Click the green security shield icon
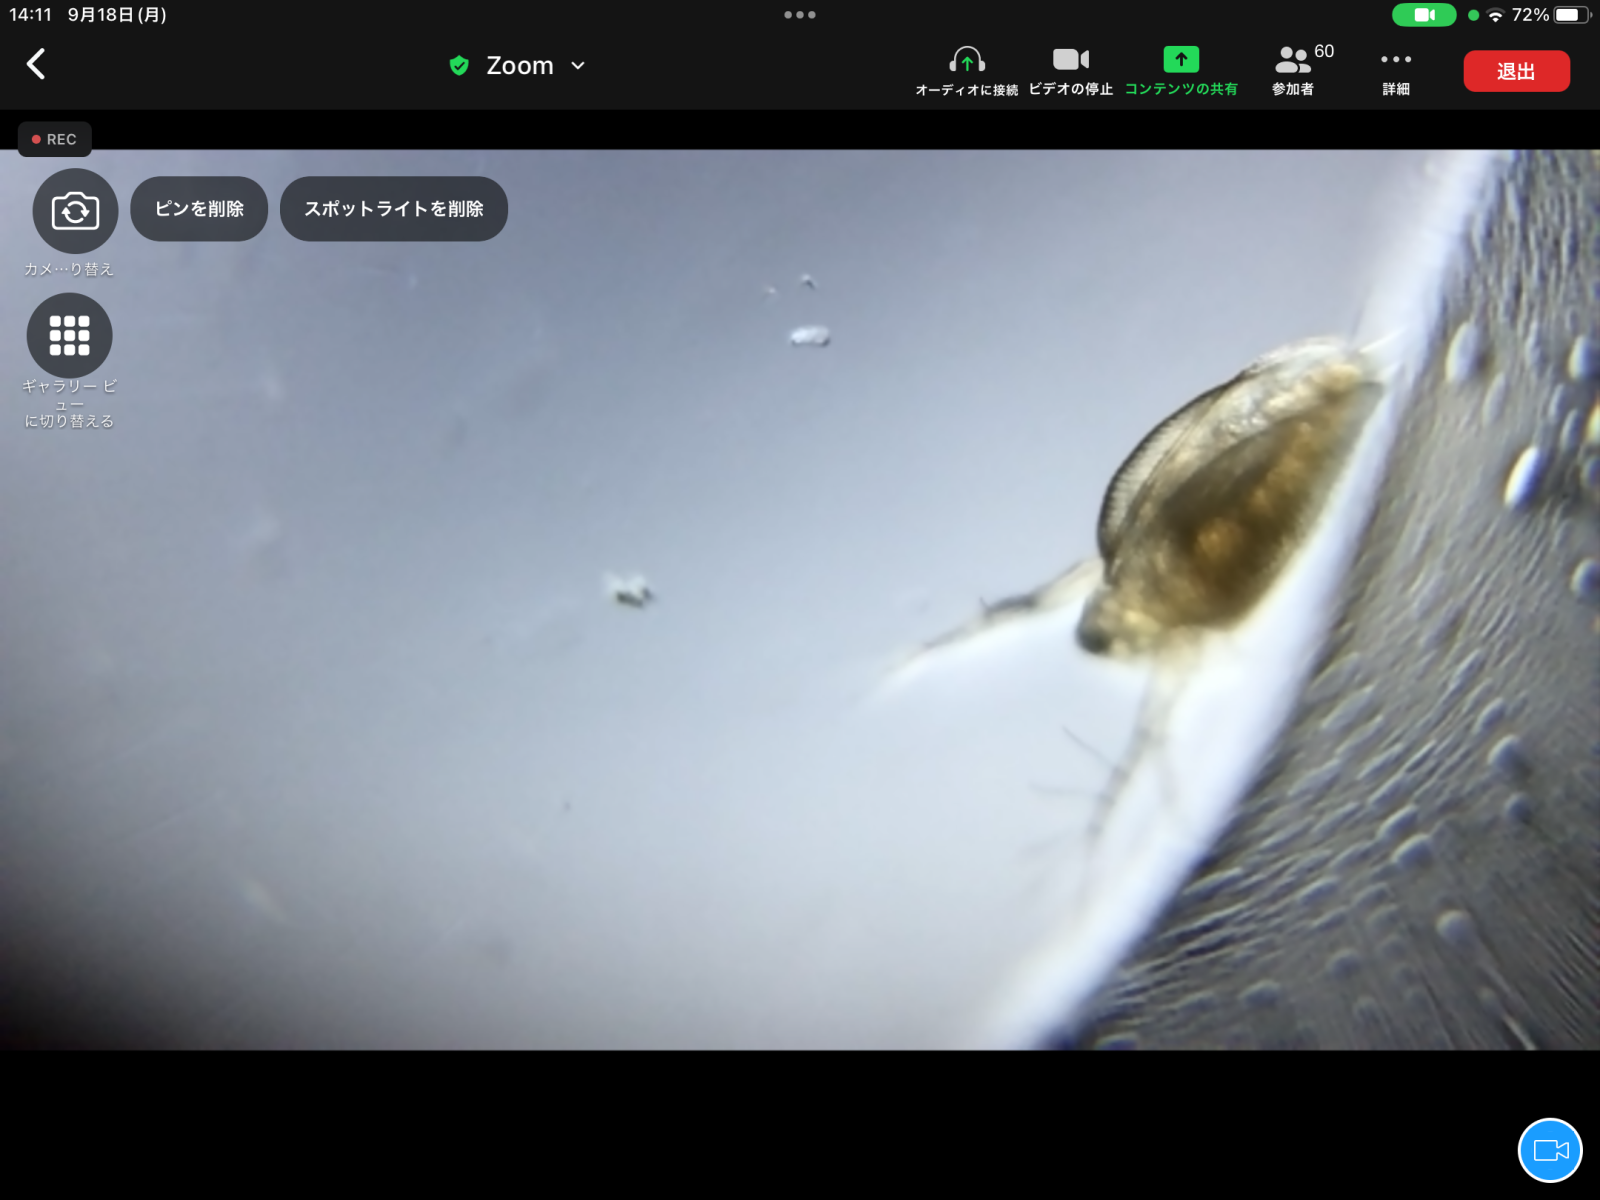Screen dimensions: 1600x1200 pyautogui.click(x=459, y=66)
